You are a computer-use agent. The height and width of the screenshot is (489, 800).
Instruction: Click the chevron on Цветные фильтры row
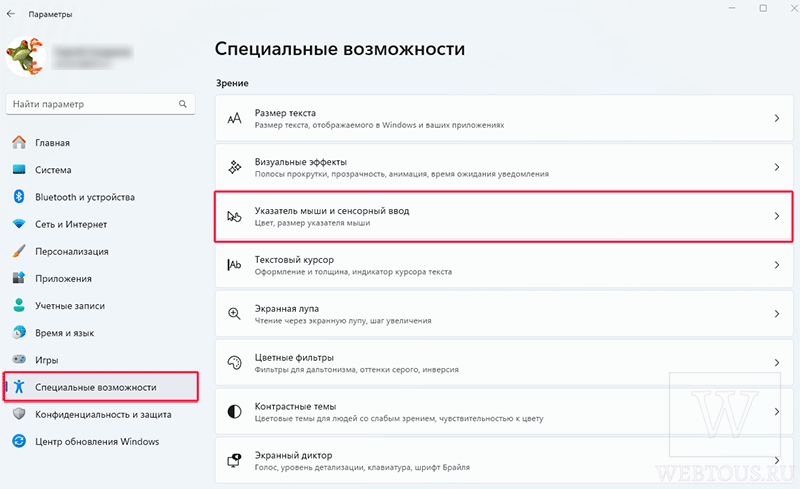tap(777, 363)
